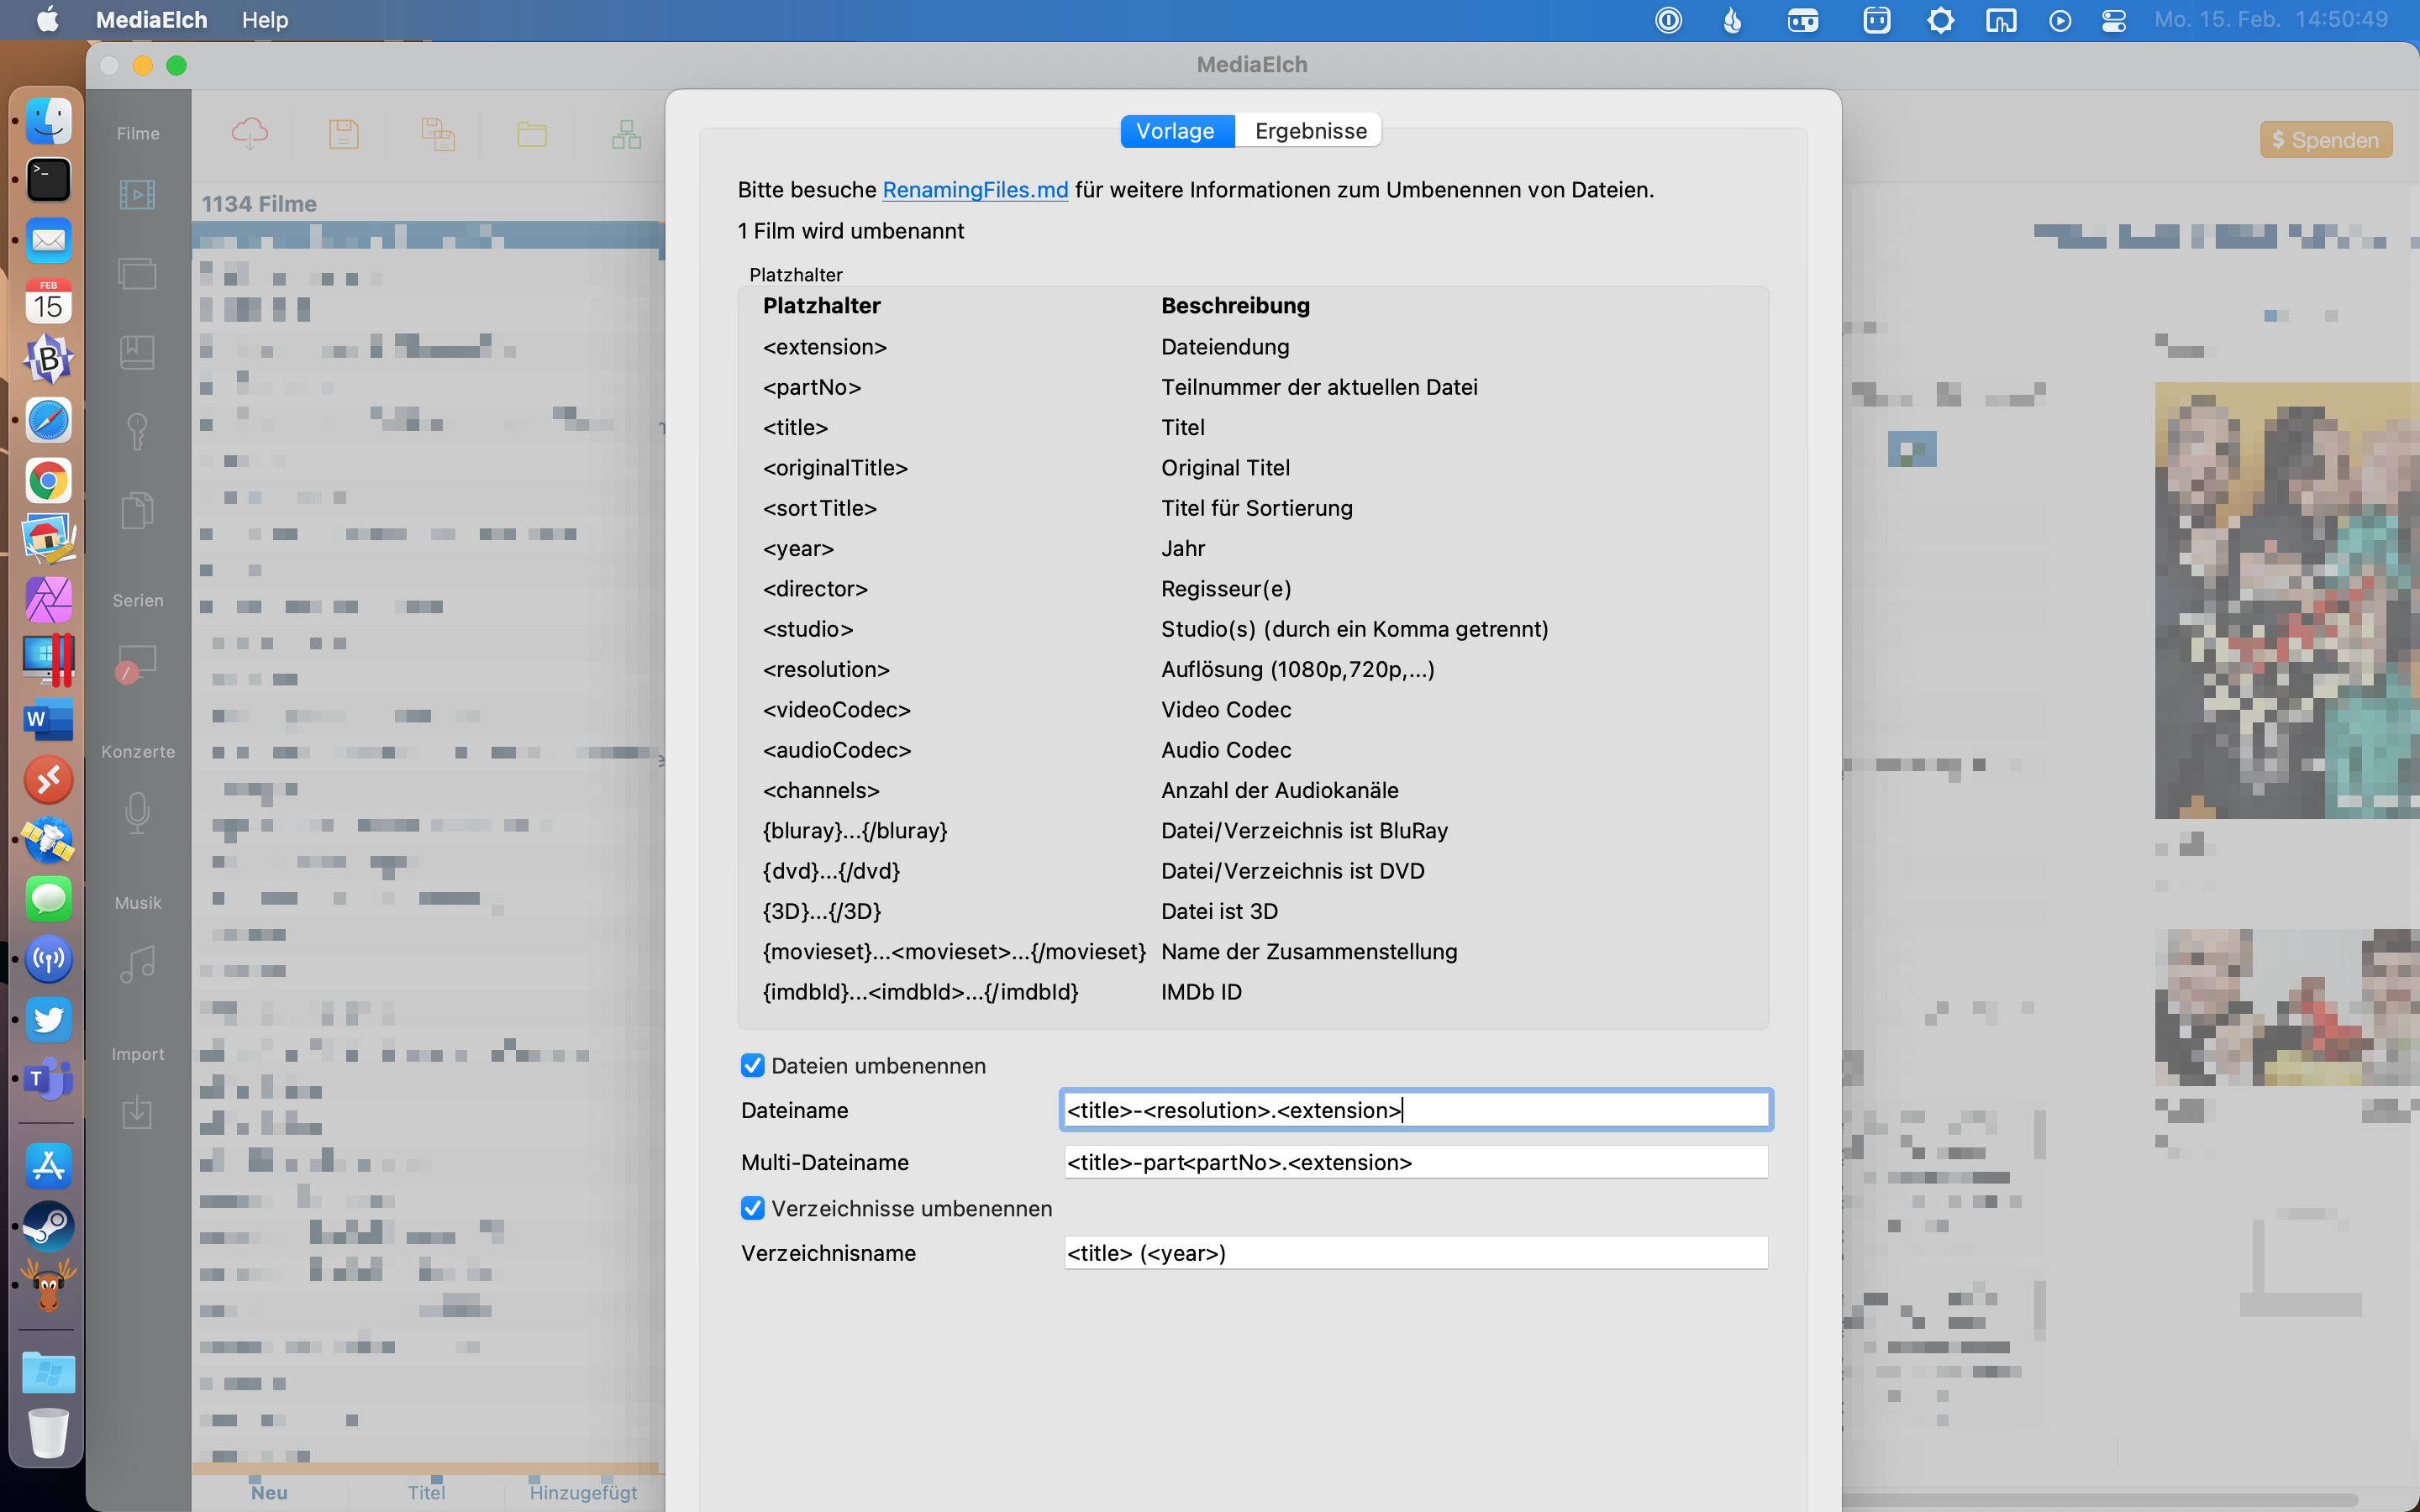
Task: Click the save all toolbar icon
Action: point(437,134)
